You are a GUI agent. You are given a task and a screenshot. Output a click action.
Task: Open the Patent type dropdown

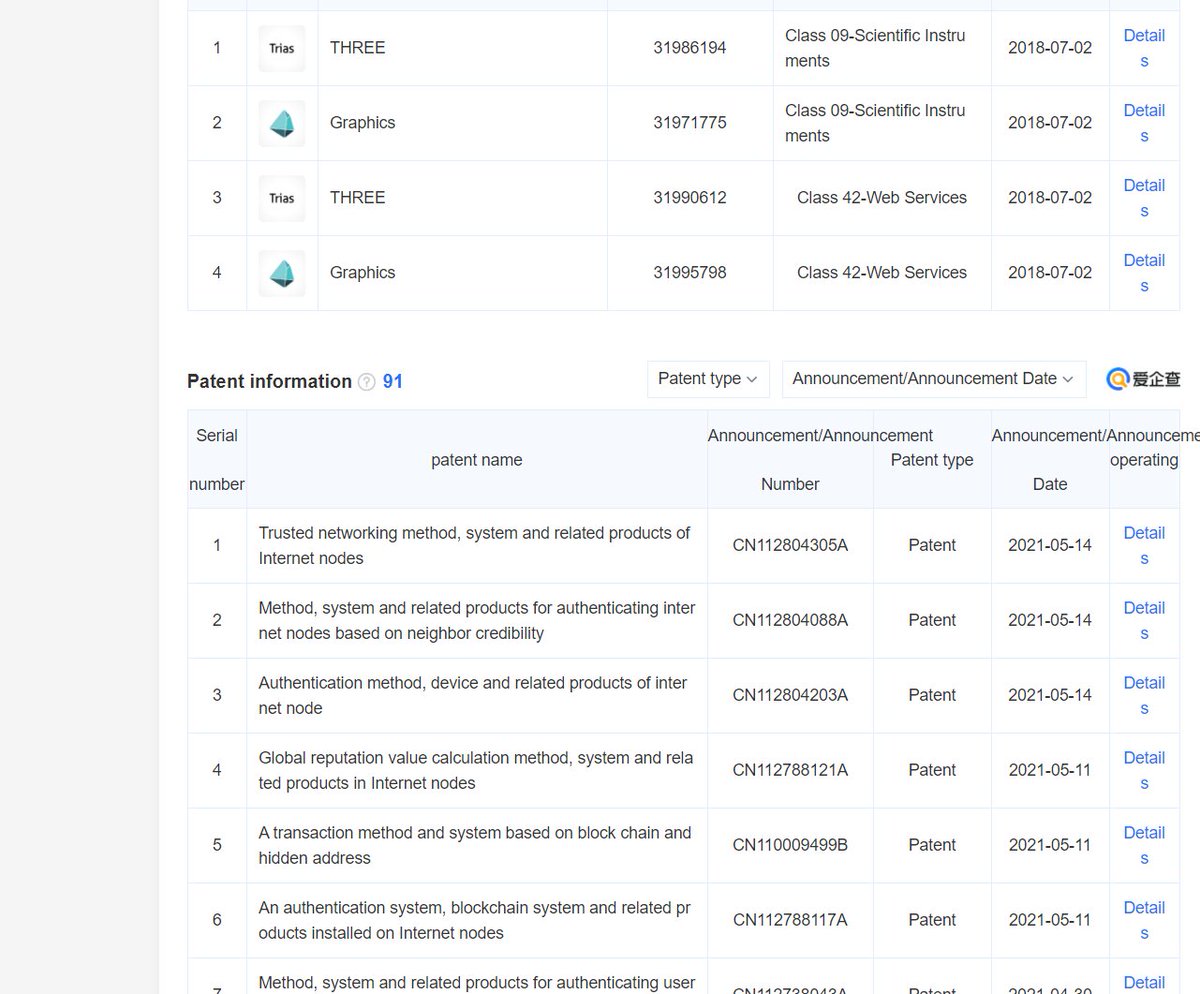(x=708, y=379)
